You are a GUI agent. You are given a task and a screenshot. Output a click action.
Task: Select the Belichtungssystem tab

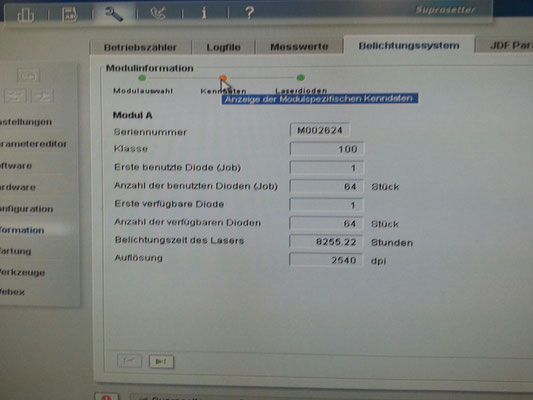point(409,45)
